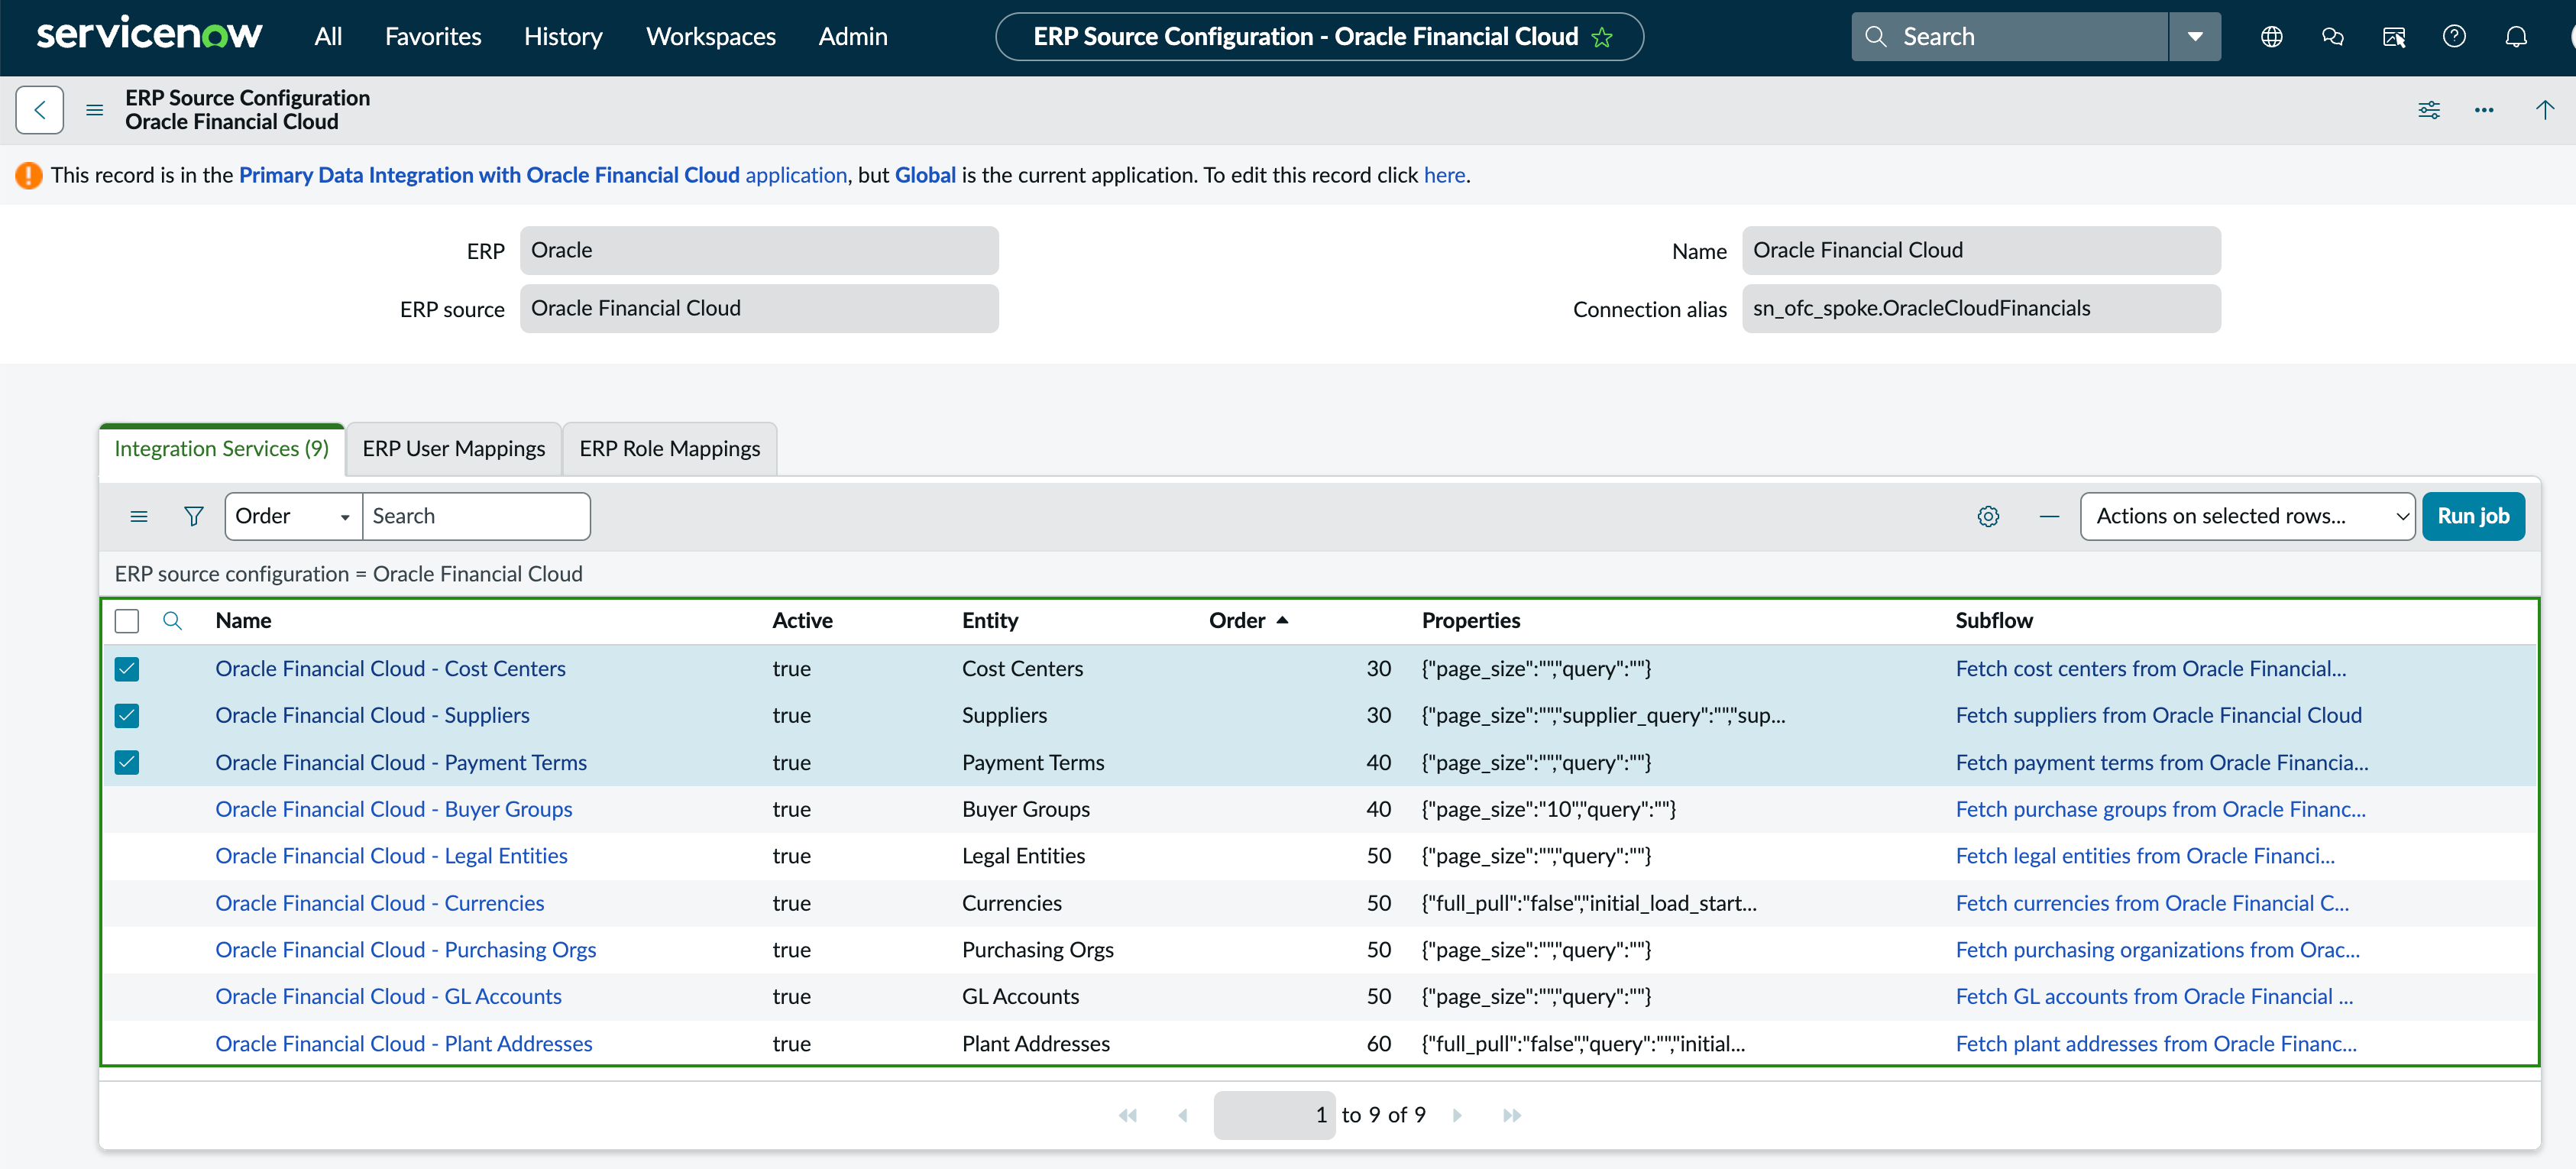Collapse the related list with the dash icon
Viewport: 2576px width, 1169px height.
(x=2049, y=516)
